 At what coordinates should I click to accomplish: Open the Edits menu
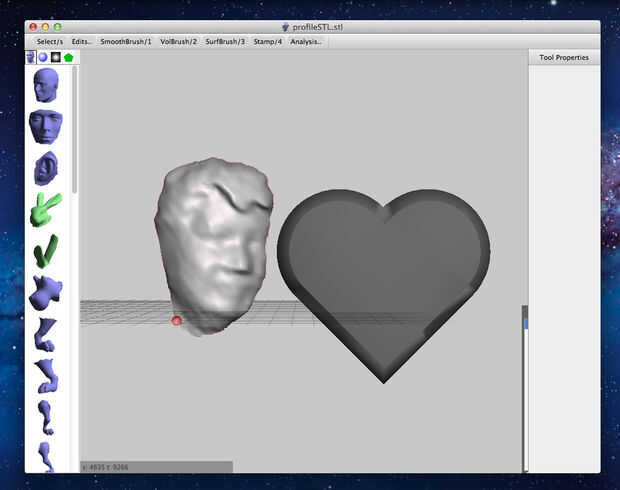81,42
